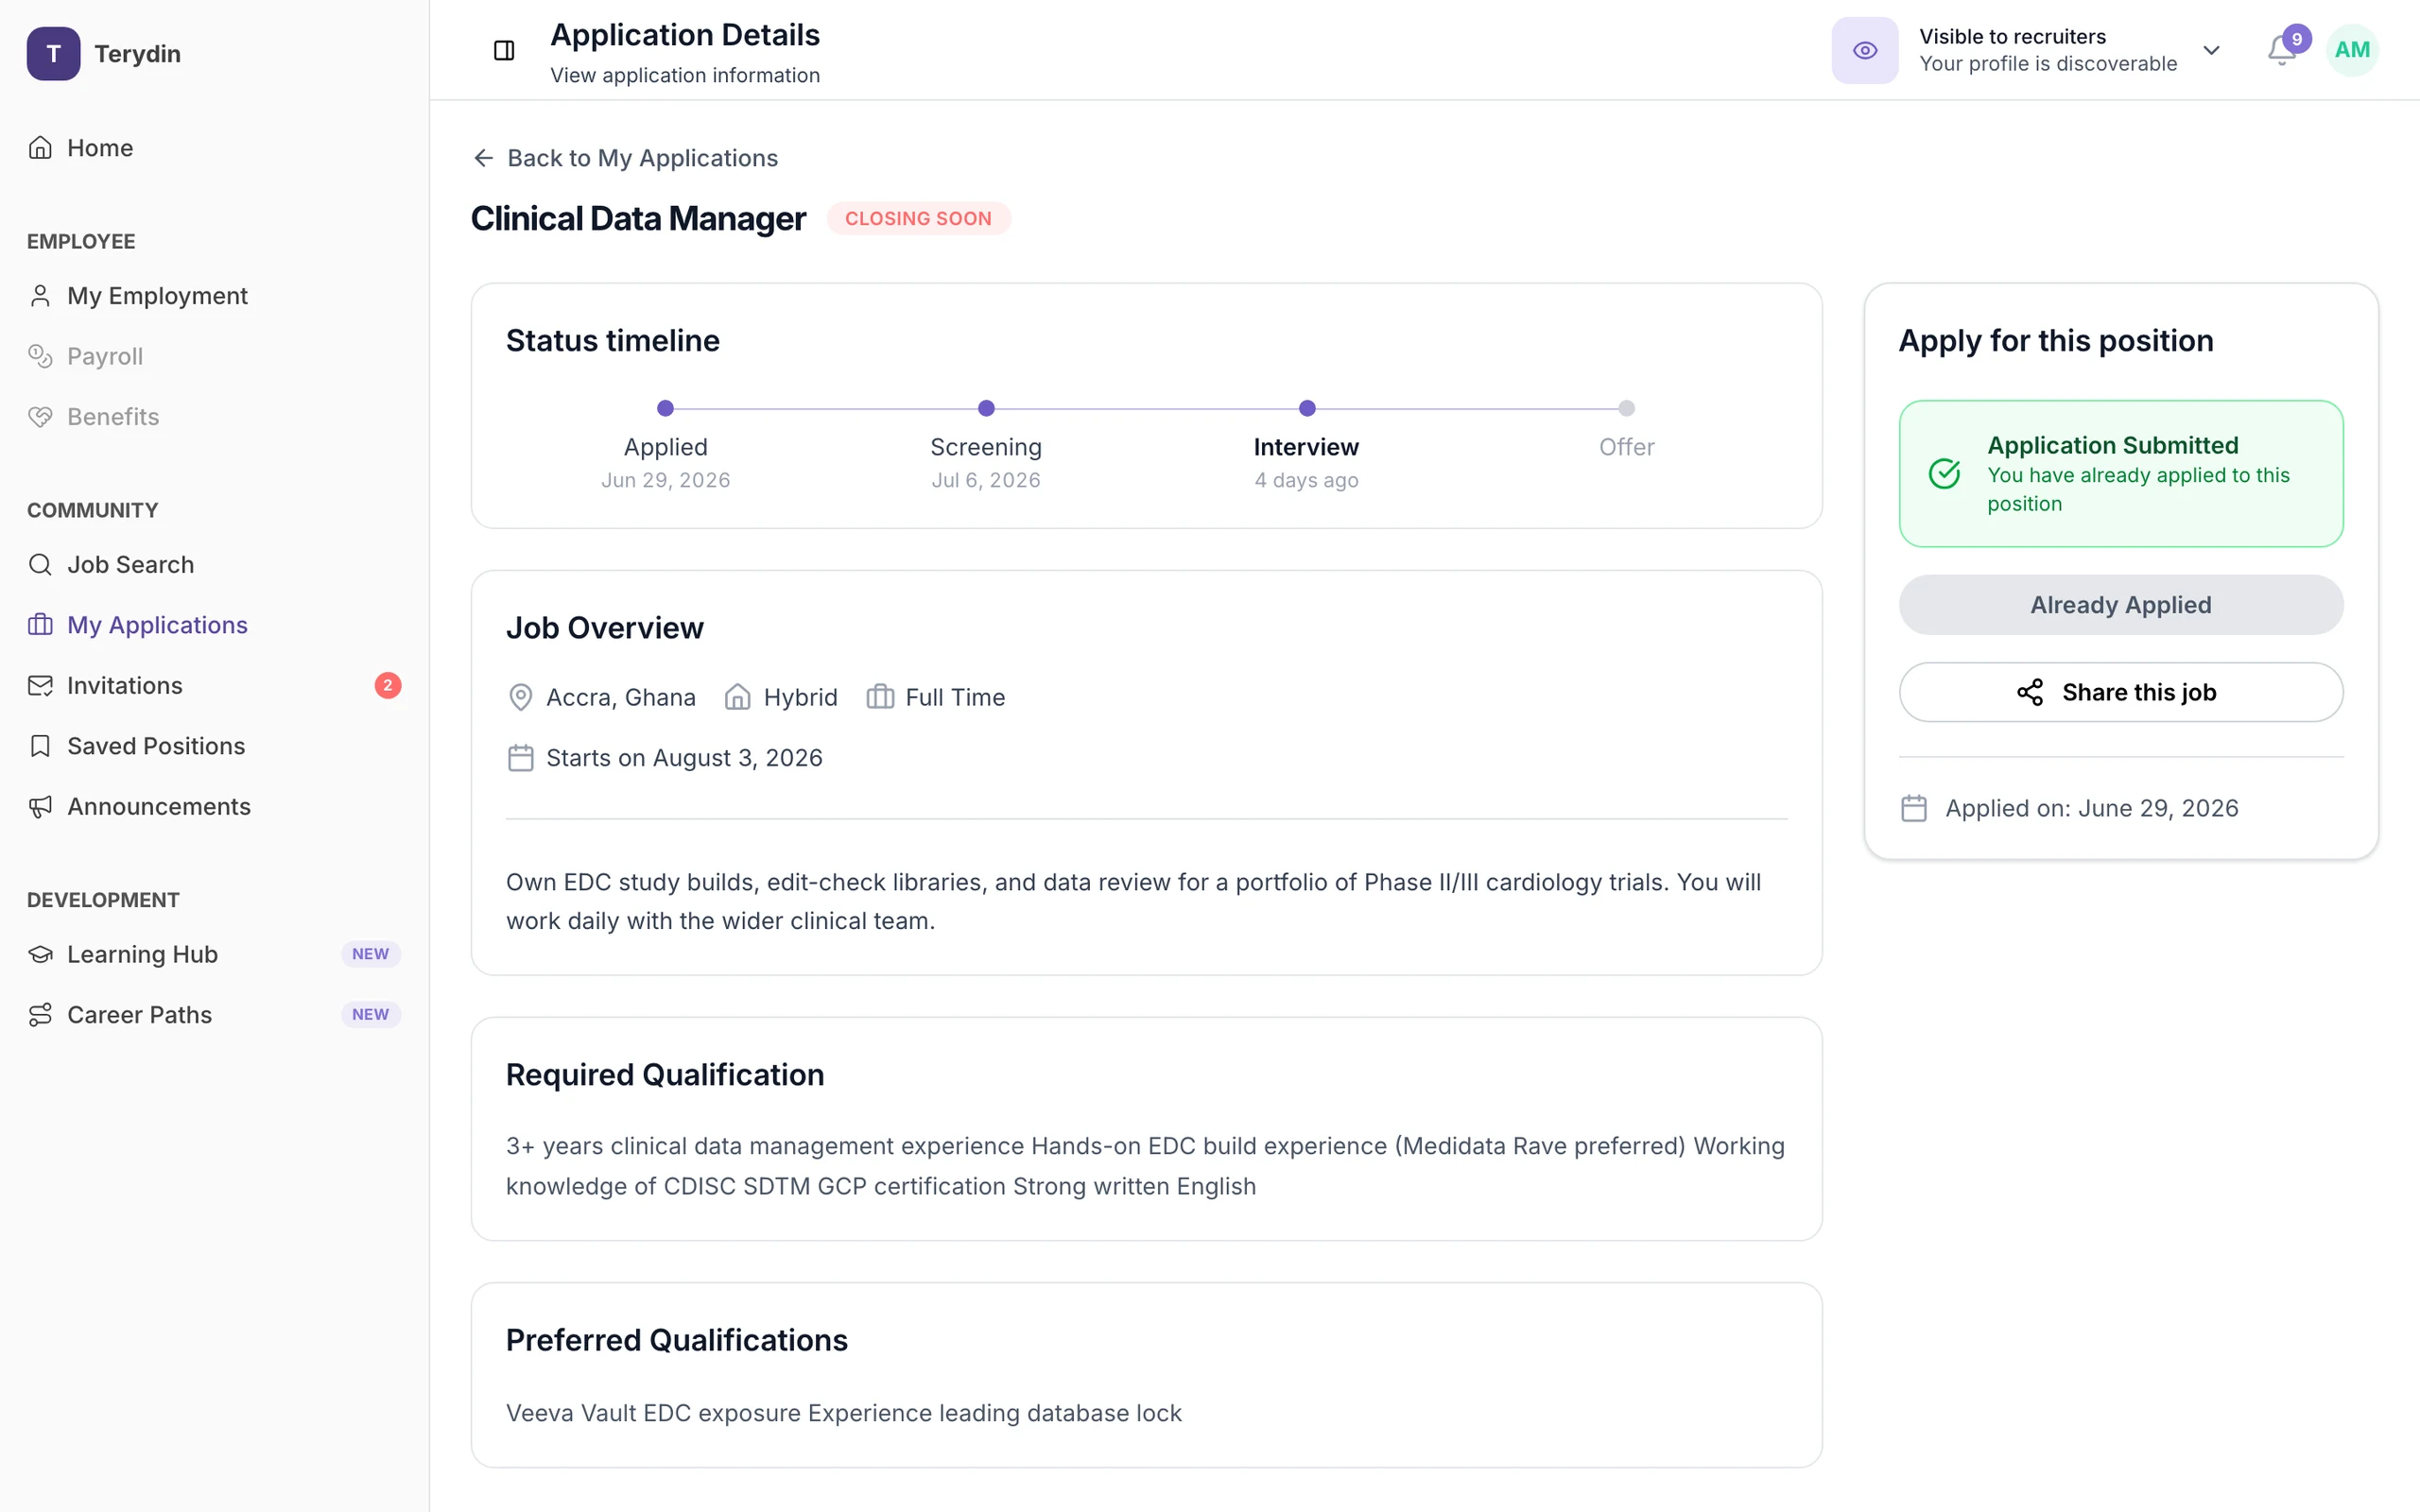Click the Saved Positions bookmark icon
This screenshot has width=2420, height=1512.
click(x=40, y=746)
